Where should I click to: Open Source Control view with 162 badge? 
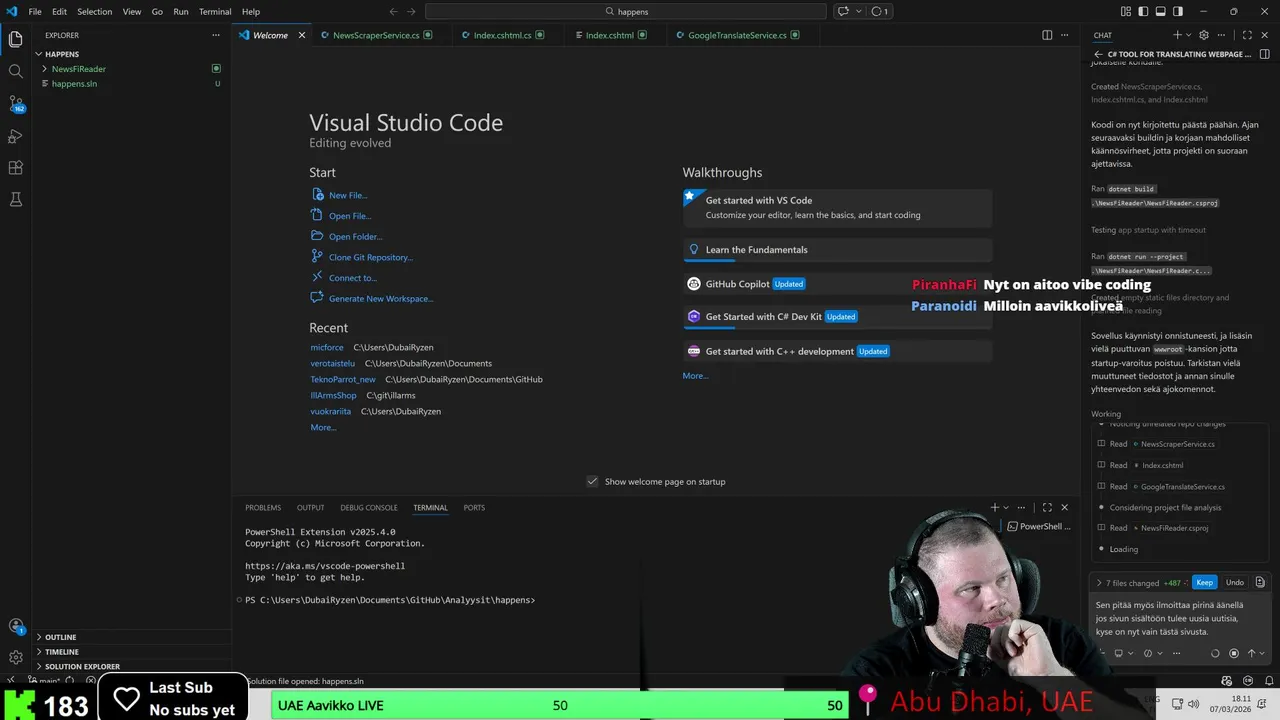15,103
